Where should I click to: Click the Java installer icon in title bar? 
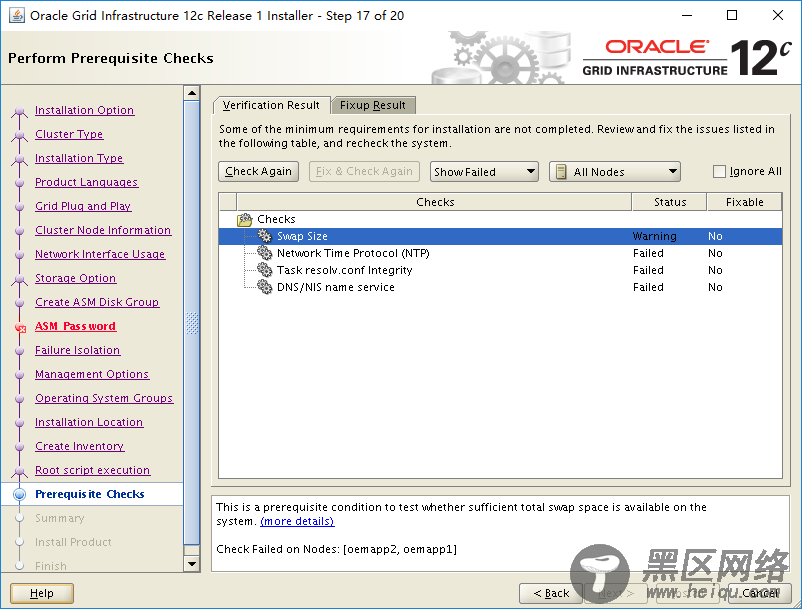17,15
